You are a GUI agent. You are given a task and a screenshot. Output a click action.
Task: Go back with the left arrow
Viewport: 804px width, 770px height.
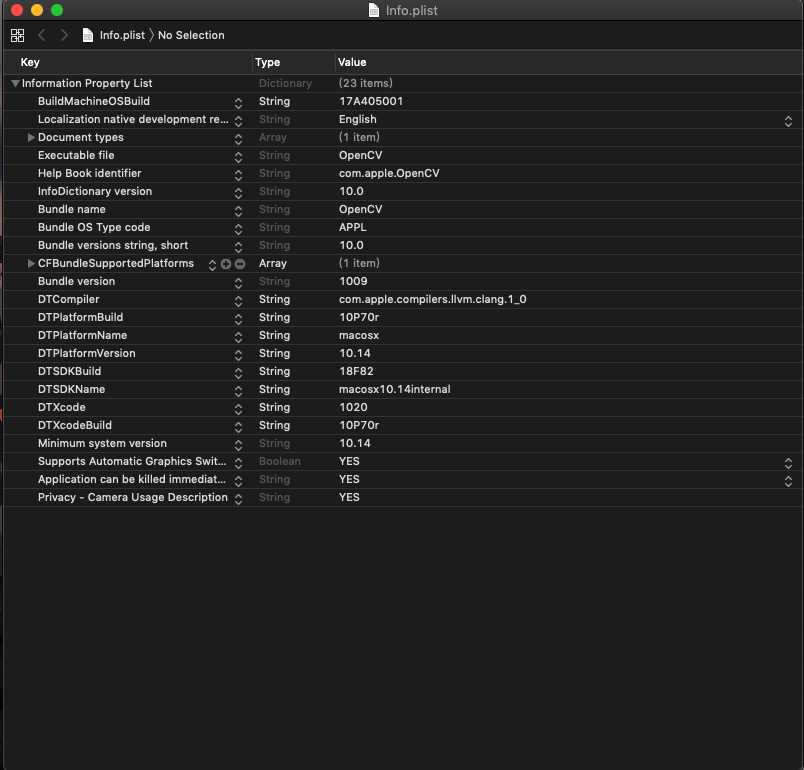[42, 35]
